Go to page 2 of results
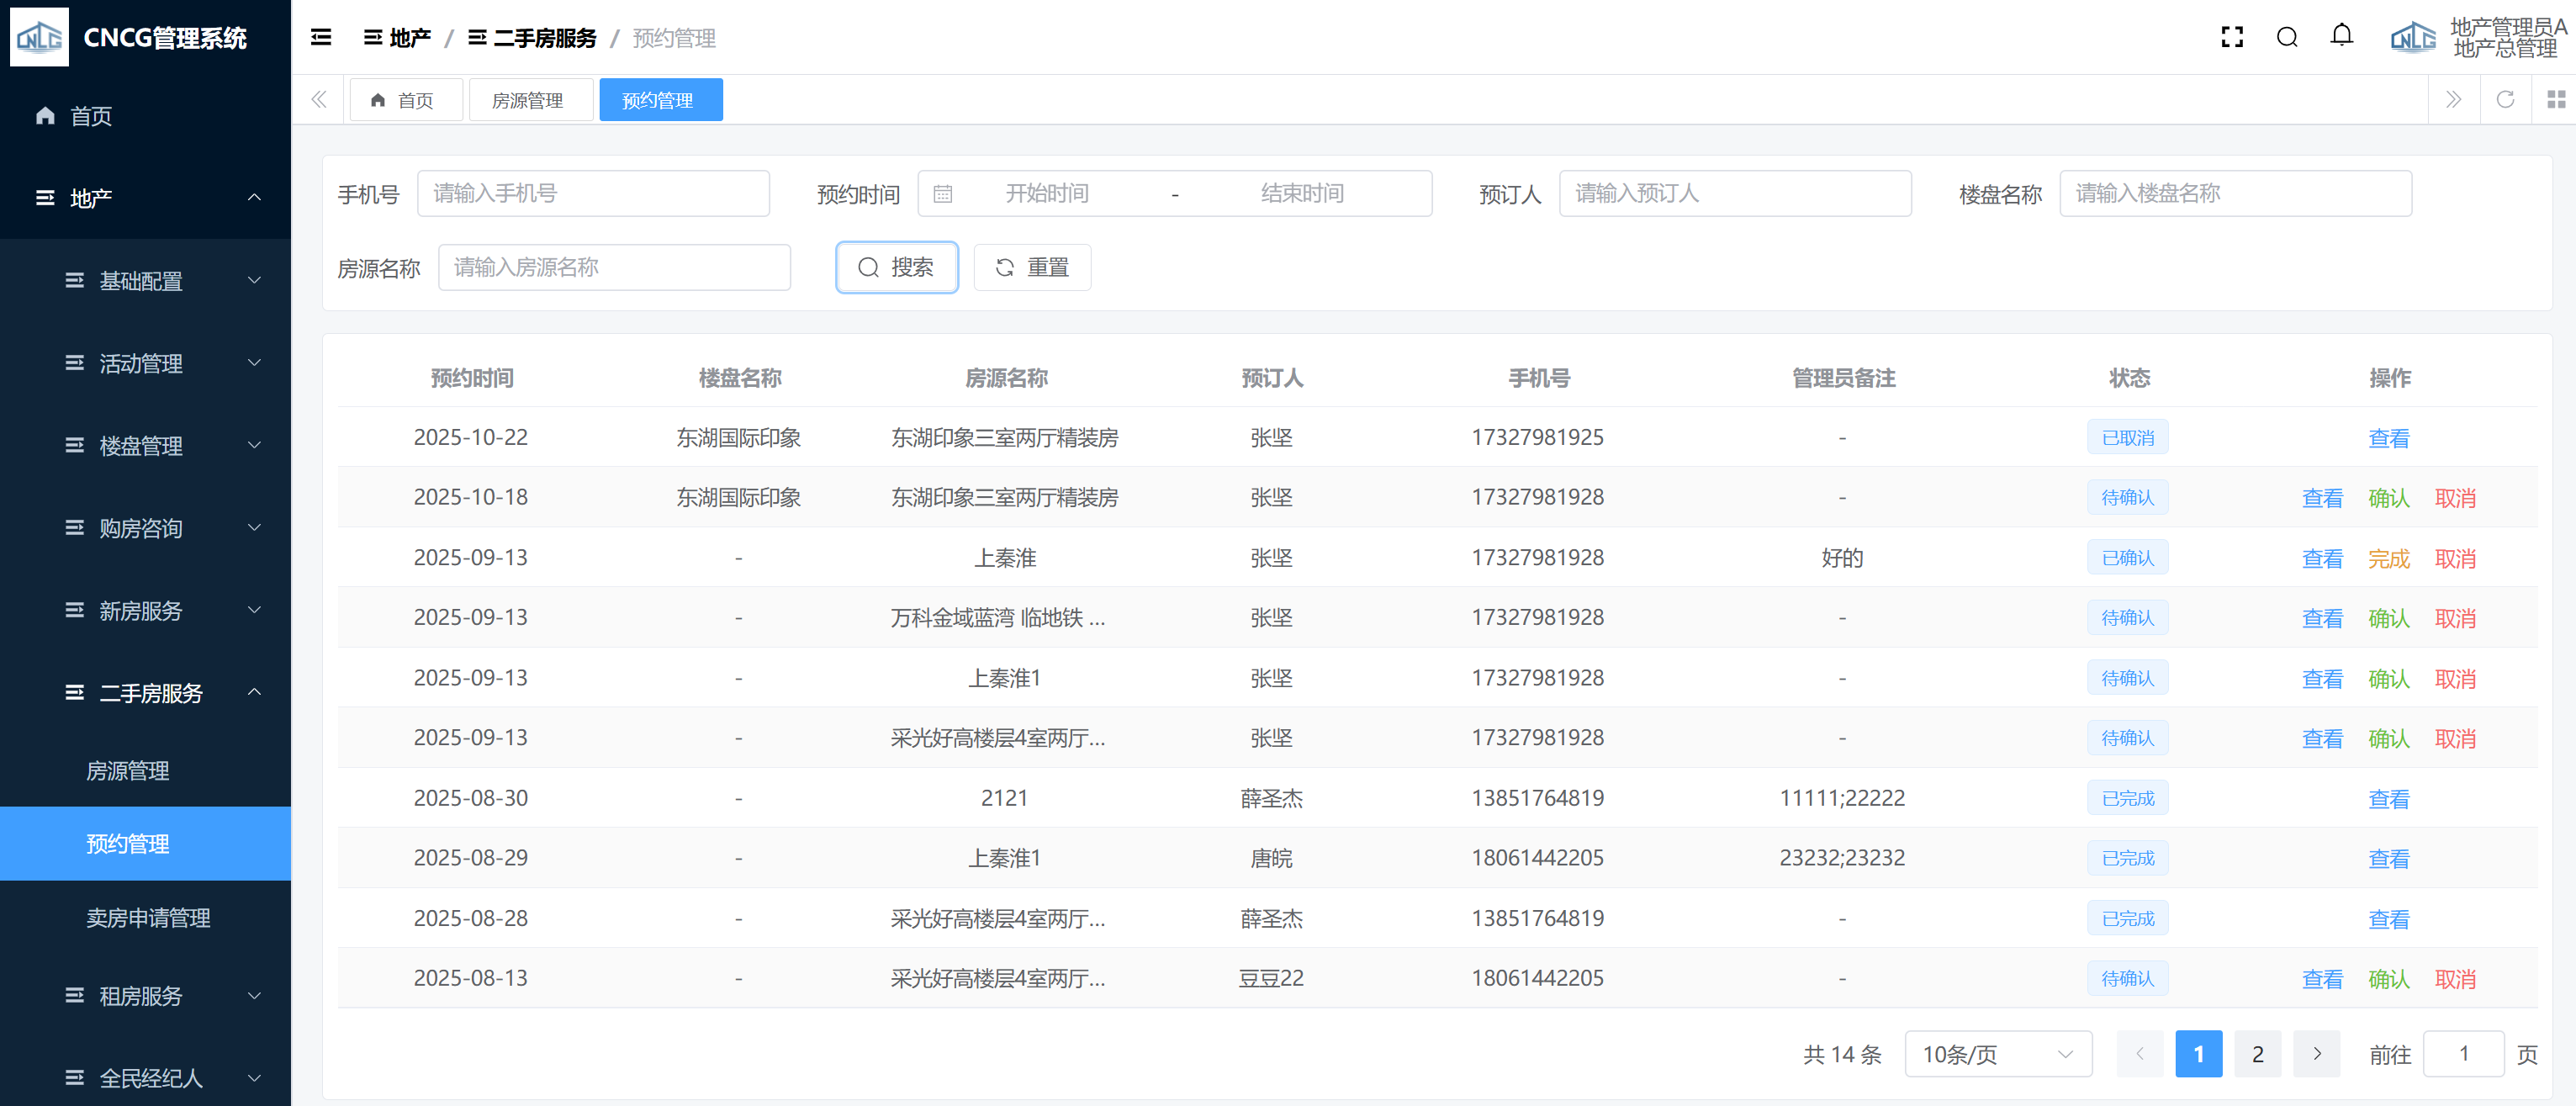The image size is (2576, 1106). pos(2257,1054)
